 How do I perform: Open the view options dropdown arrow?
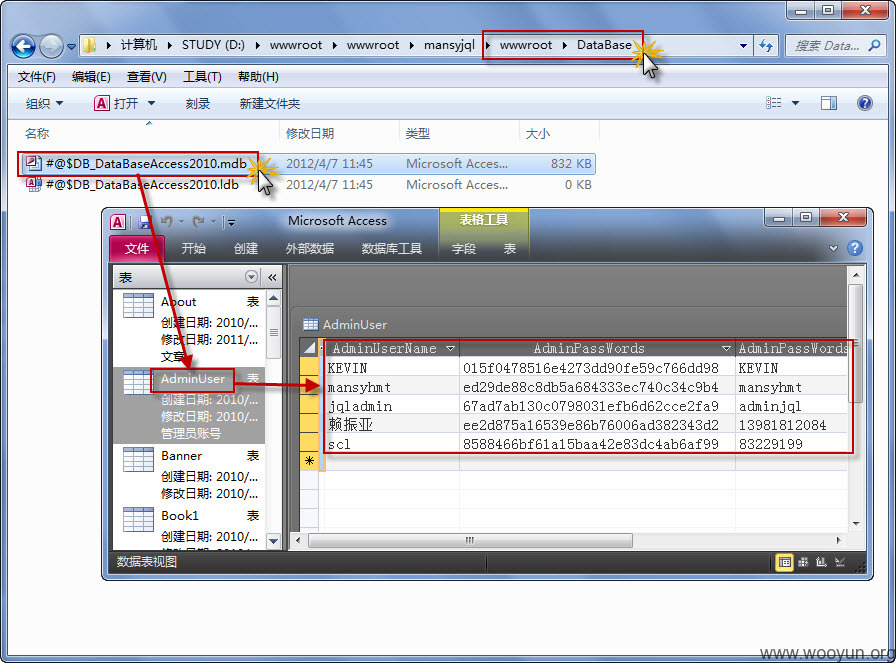pyautogui.click(x=795, y=103)
